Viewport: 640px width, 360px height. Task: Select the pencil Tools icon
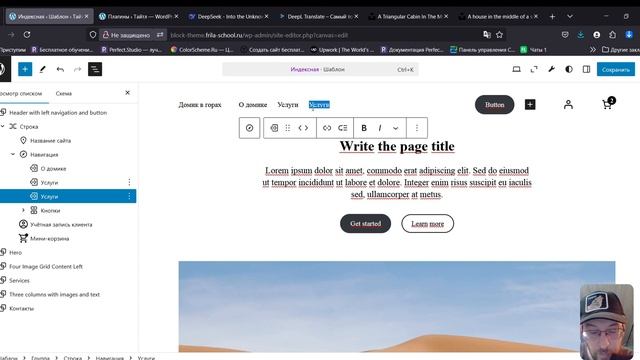[x=42, y=69]
